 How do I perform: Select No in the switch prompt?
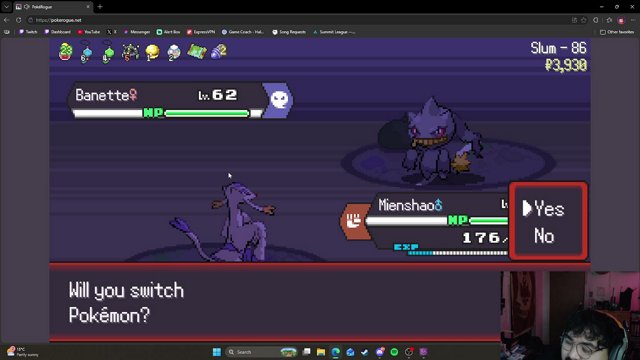[x=544, y=236]
